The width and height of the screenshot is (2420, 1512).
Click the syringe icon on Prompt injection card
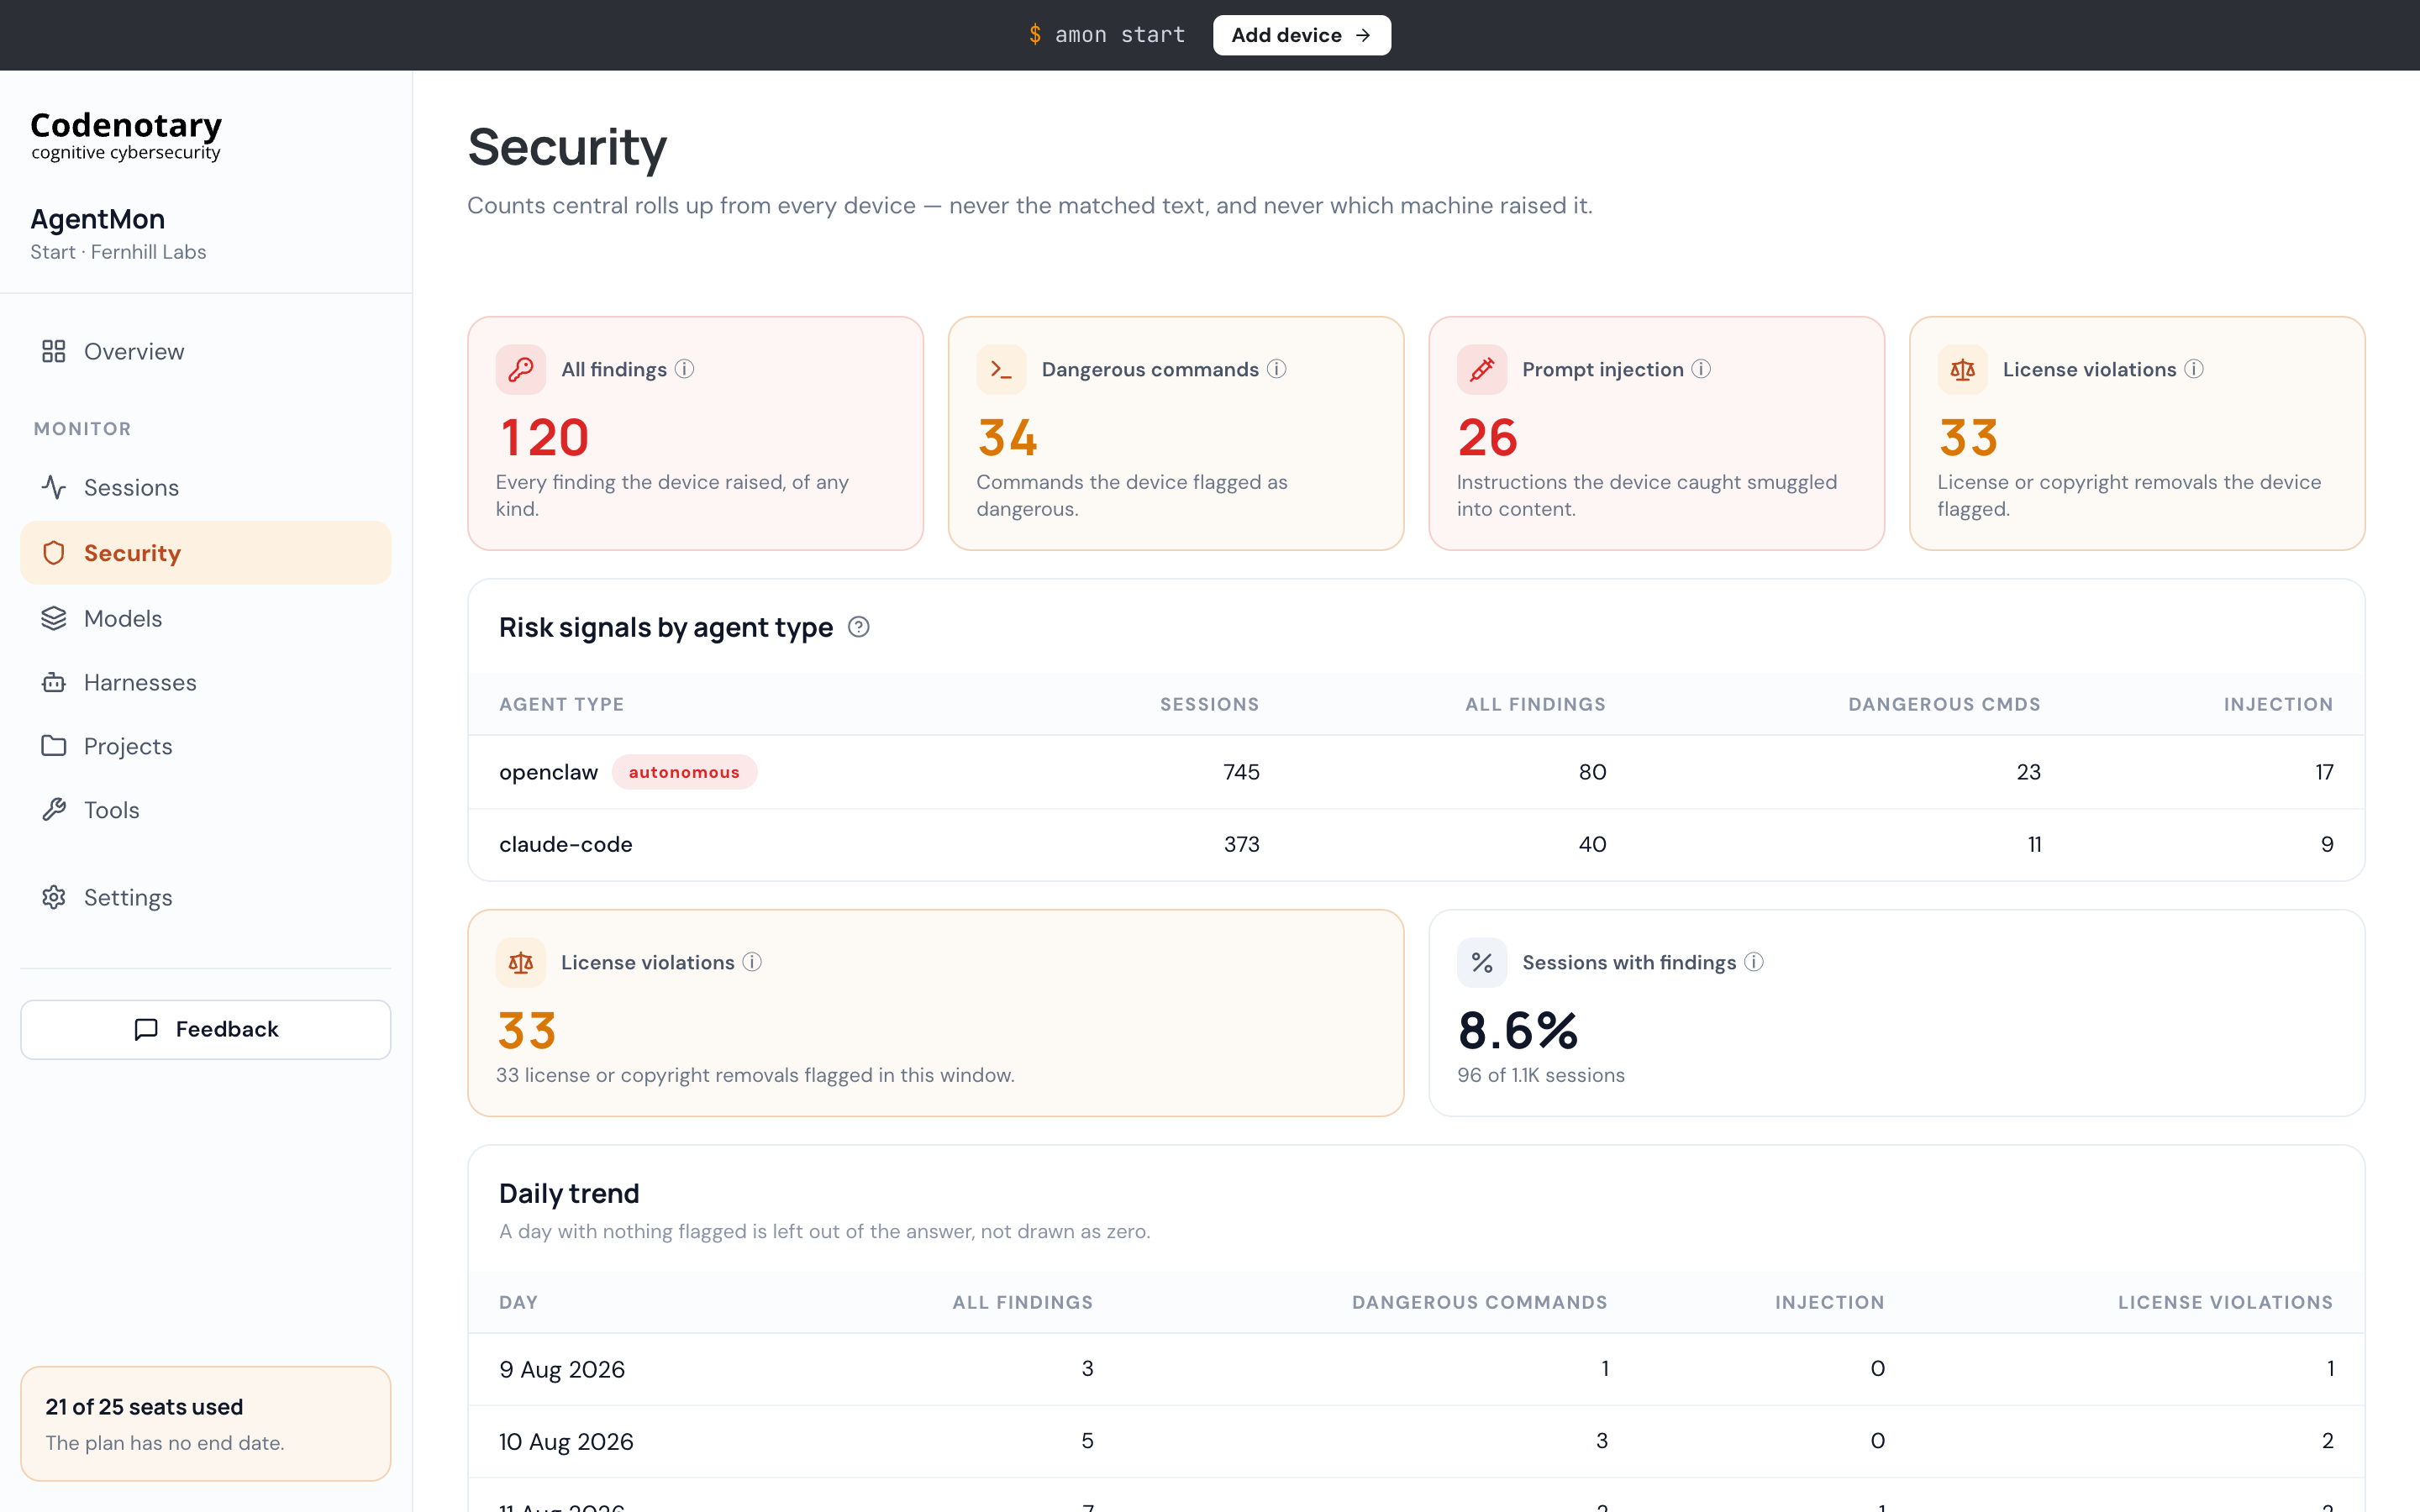coord(1482,370)
